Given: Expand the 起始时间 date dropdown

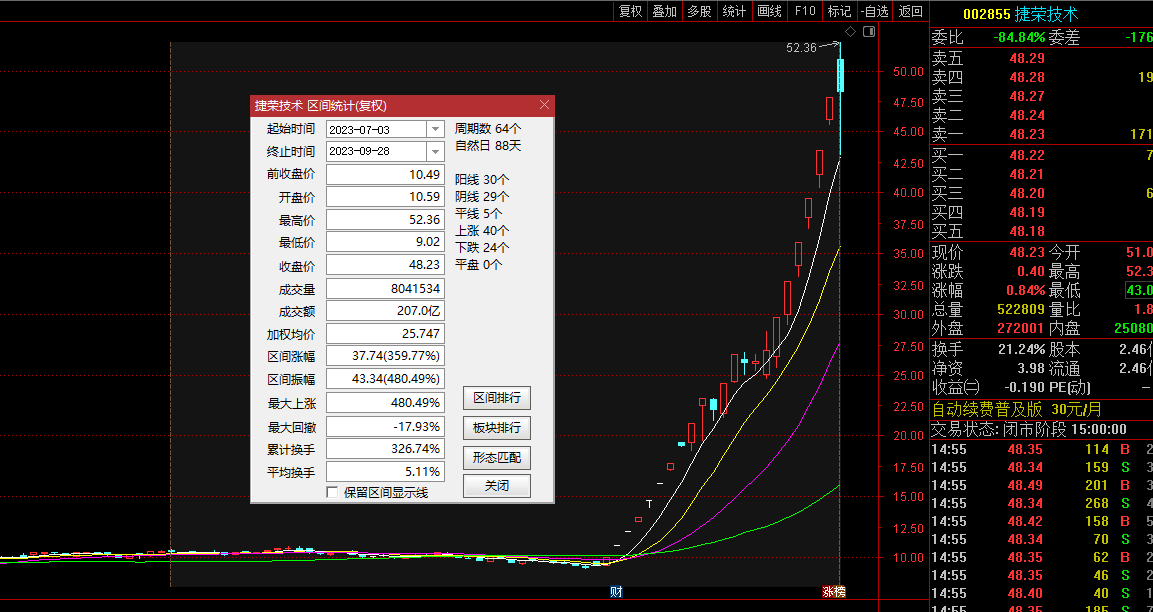Looking at the screenshot, I should click(435, 129).
